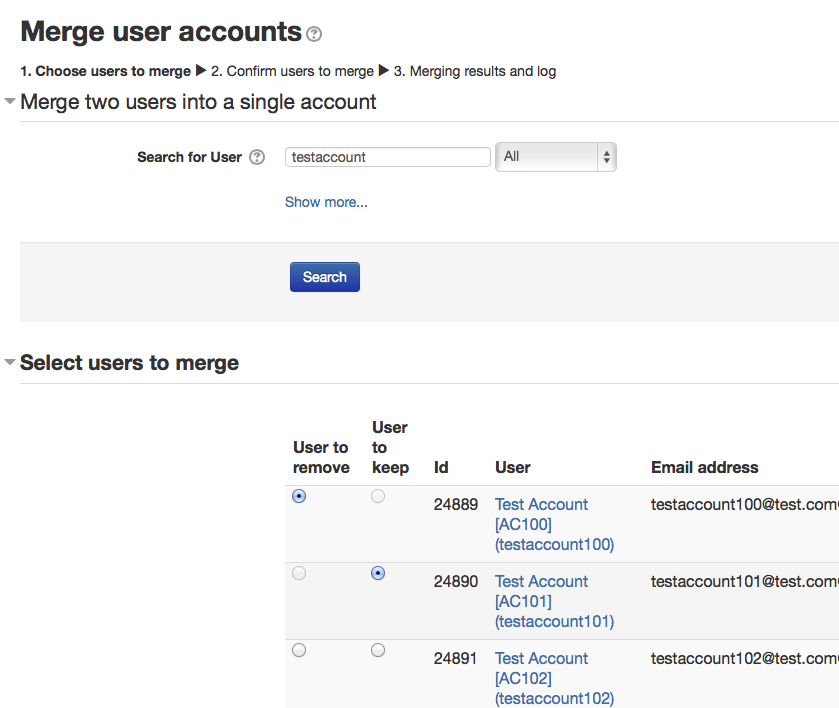Click the User to keep column header
Viewport: 839px width, 708px height.
click(390, 447)
